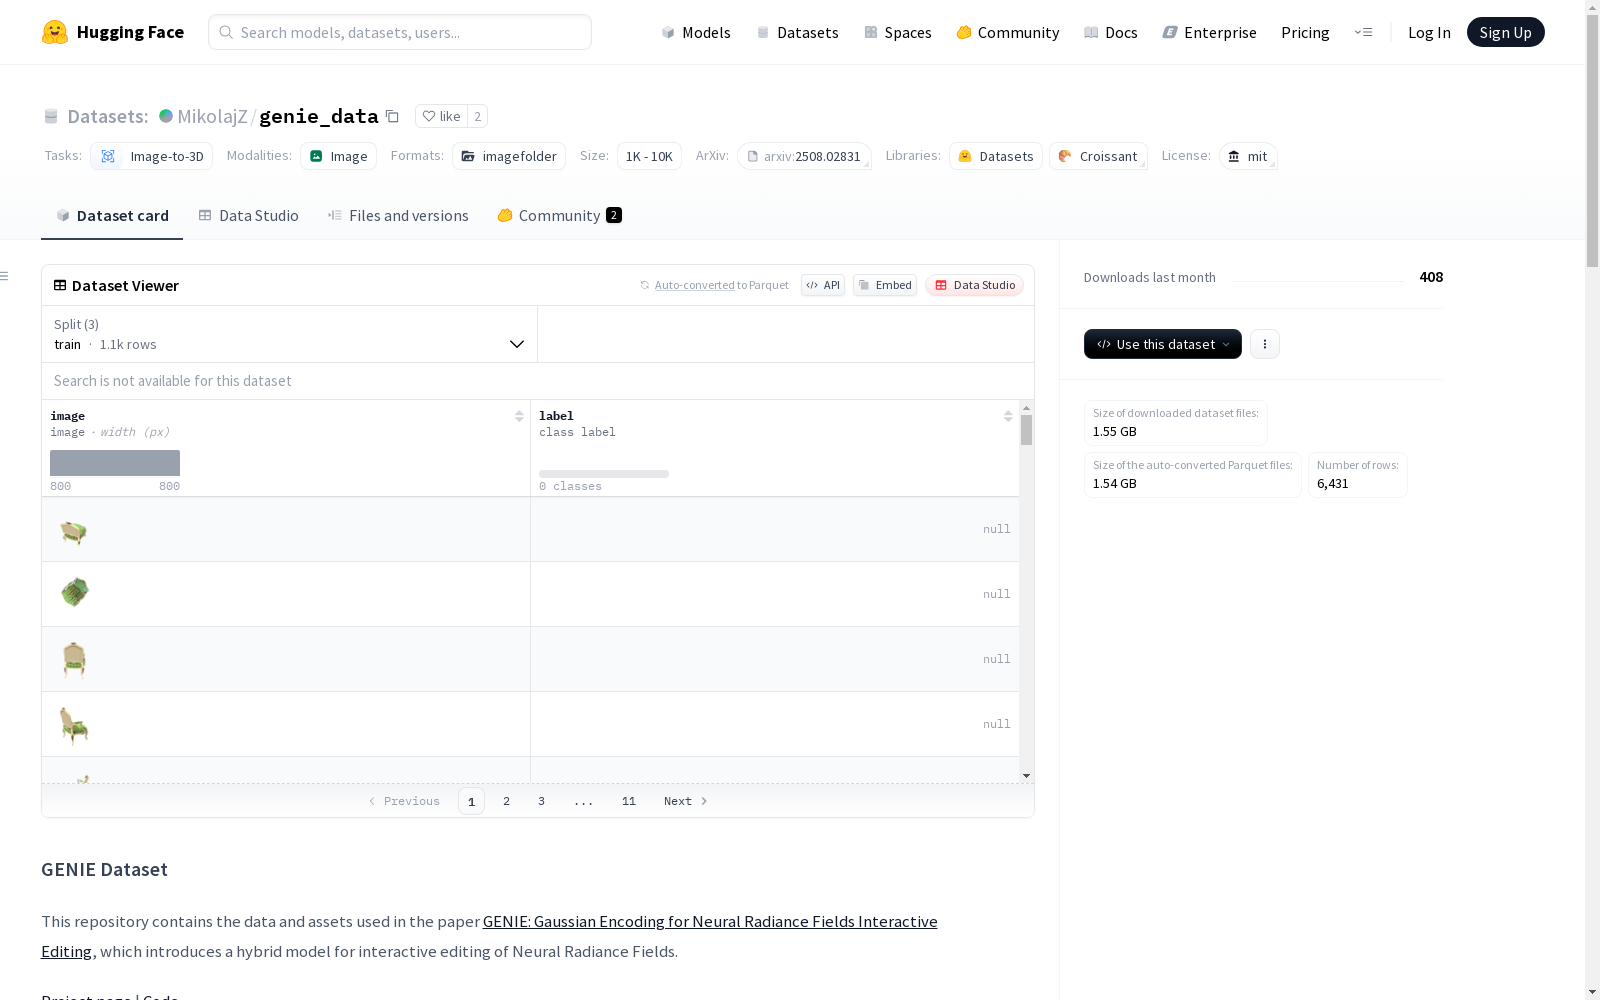Open Docs in top navigation
The width and height of the screenshot is (1600, 1000).
coord(1111,32)
